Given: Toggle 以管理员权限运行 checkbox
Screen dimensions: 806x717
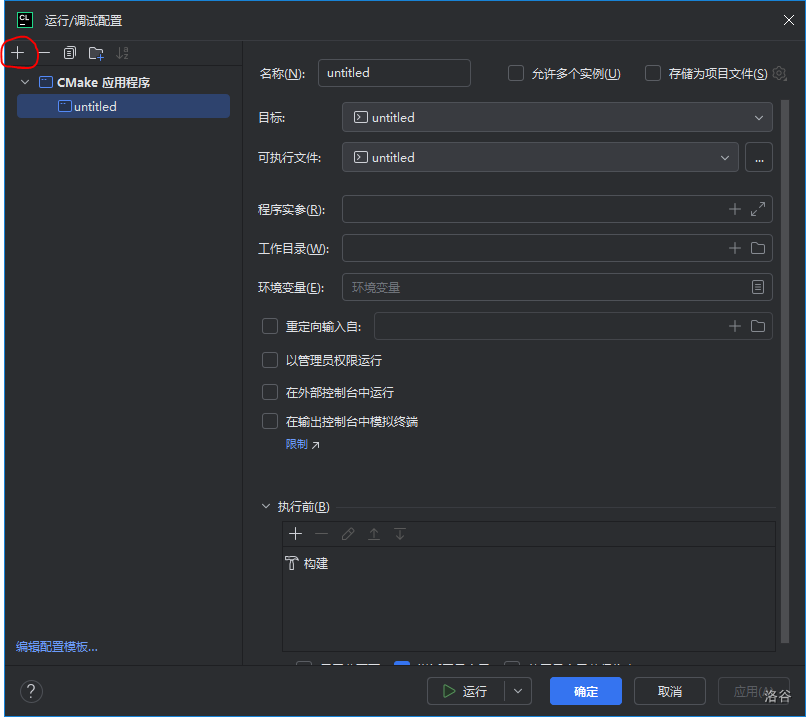Looking at the screenshot, I should point(270,360).
